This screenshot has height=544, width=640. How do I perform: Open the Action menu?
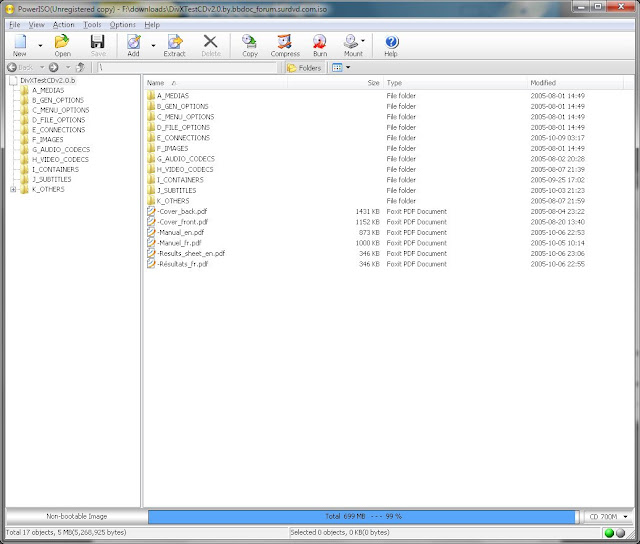64,25
